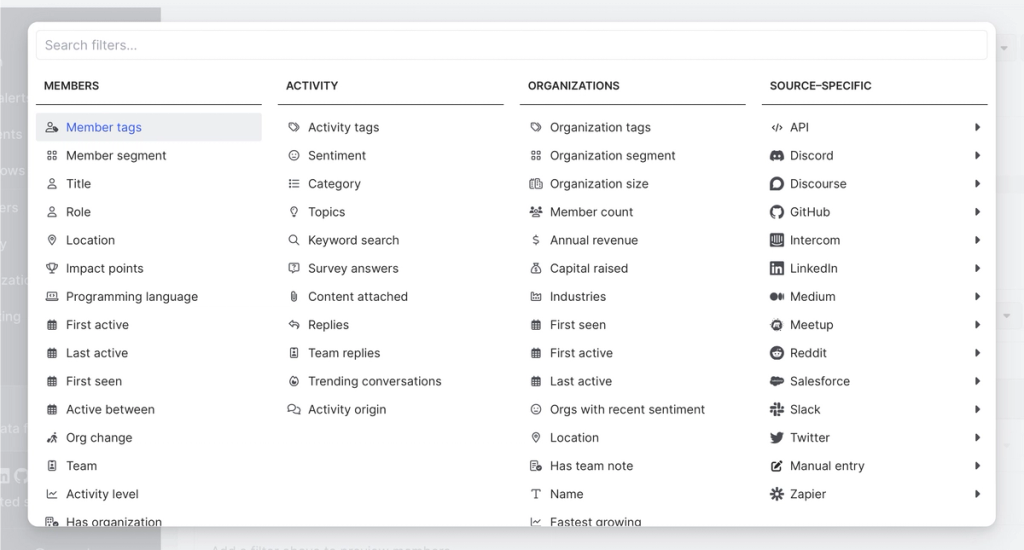Expand the Zapier submenu arrow

pyautogui.click(x=977, y=494)
